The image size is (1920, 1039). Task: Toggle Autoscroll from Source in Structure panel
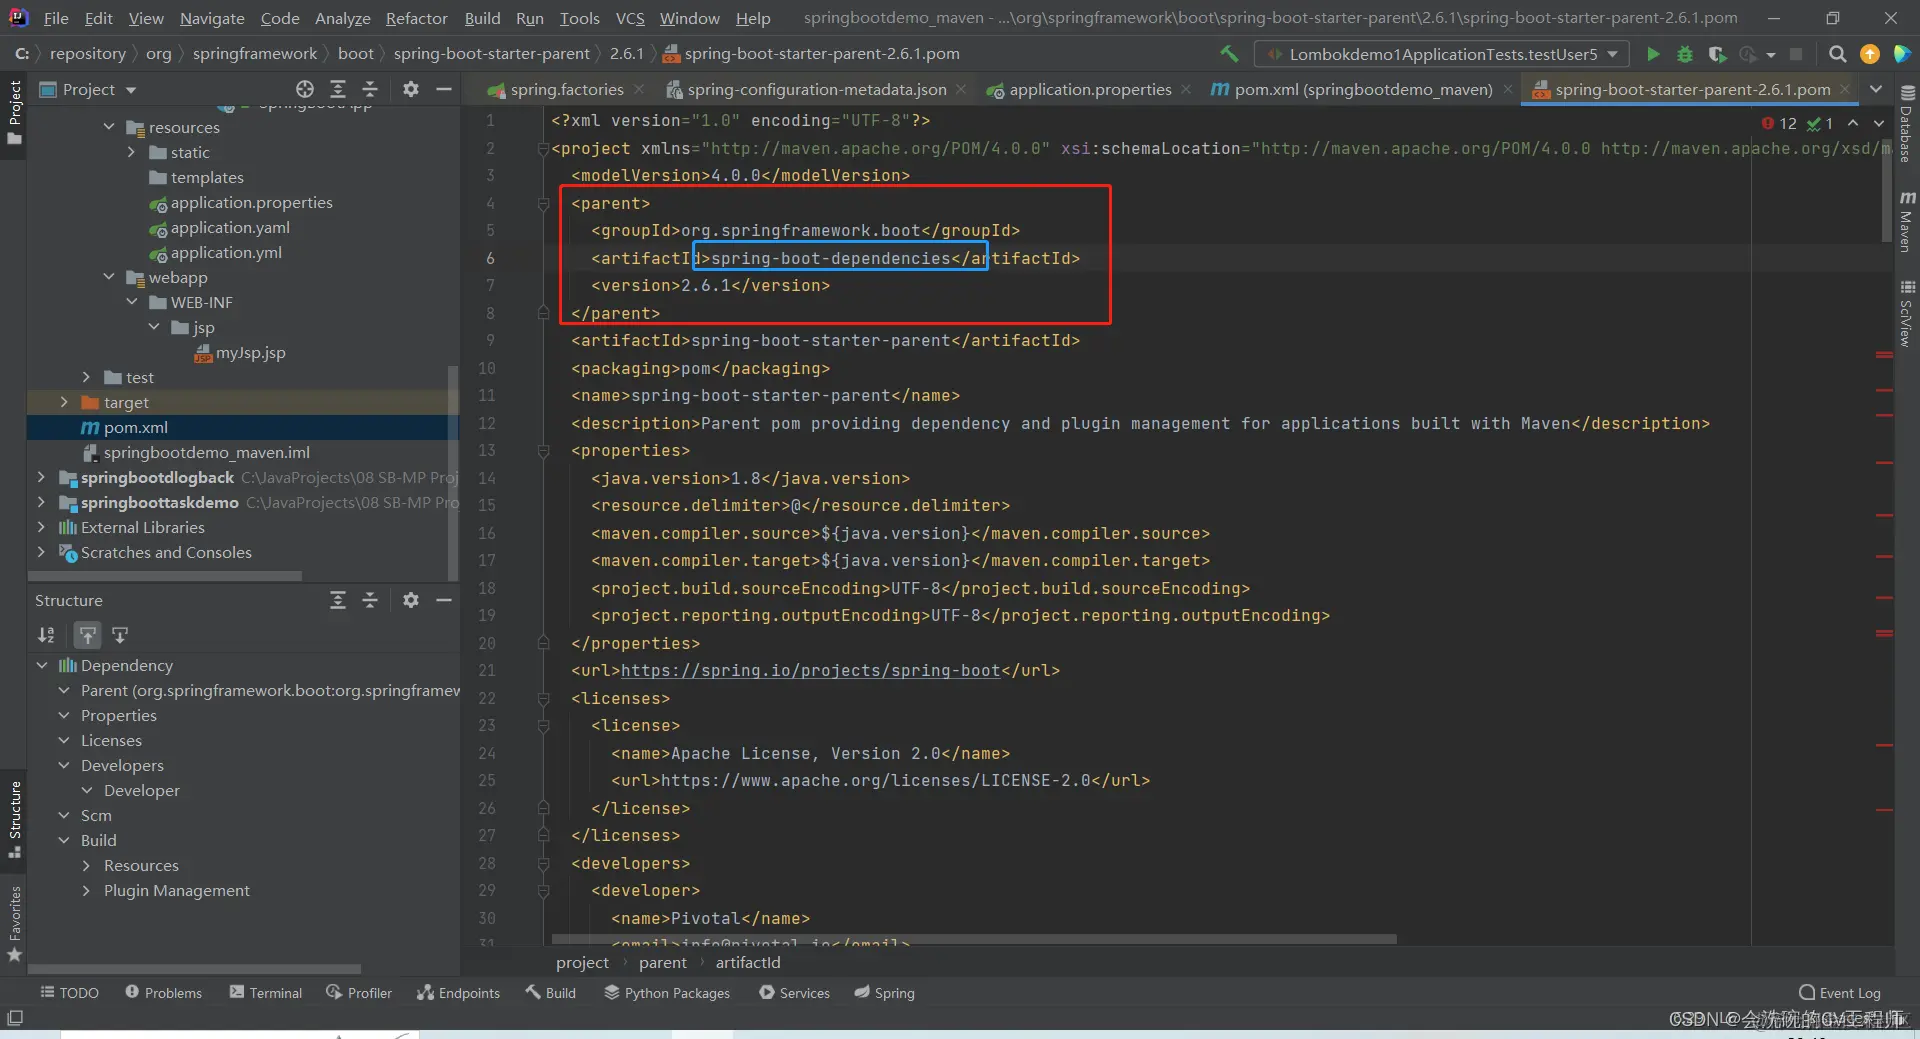coord(120,635)
